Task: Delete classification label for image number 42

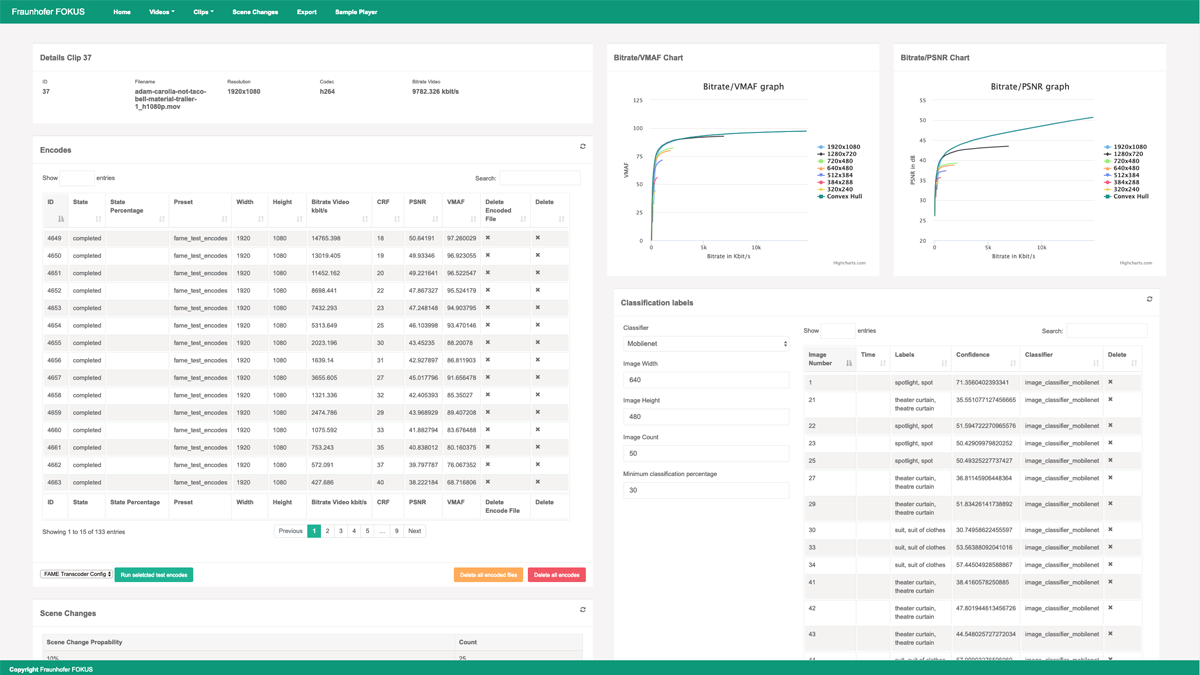Action: pyautogui.click(x=1110, y=608)
